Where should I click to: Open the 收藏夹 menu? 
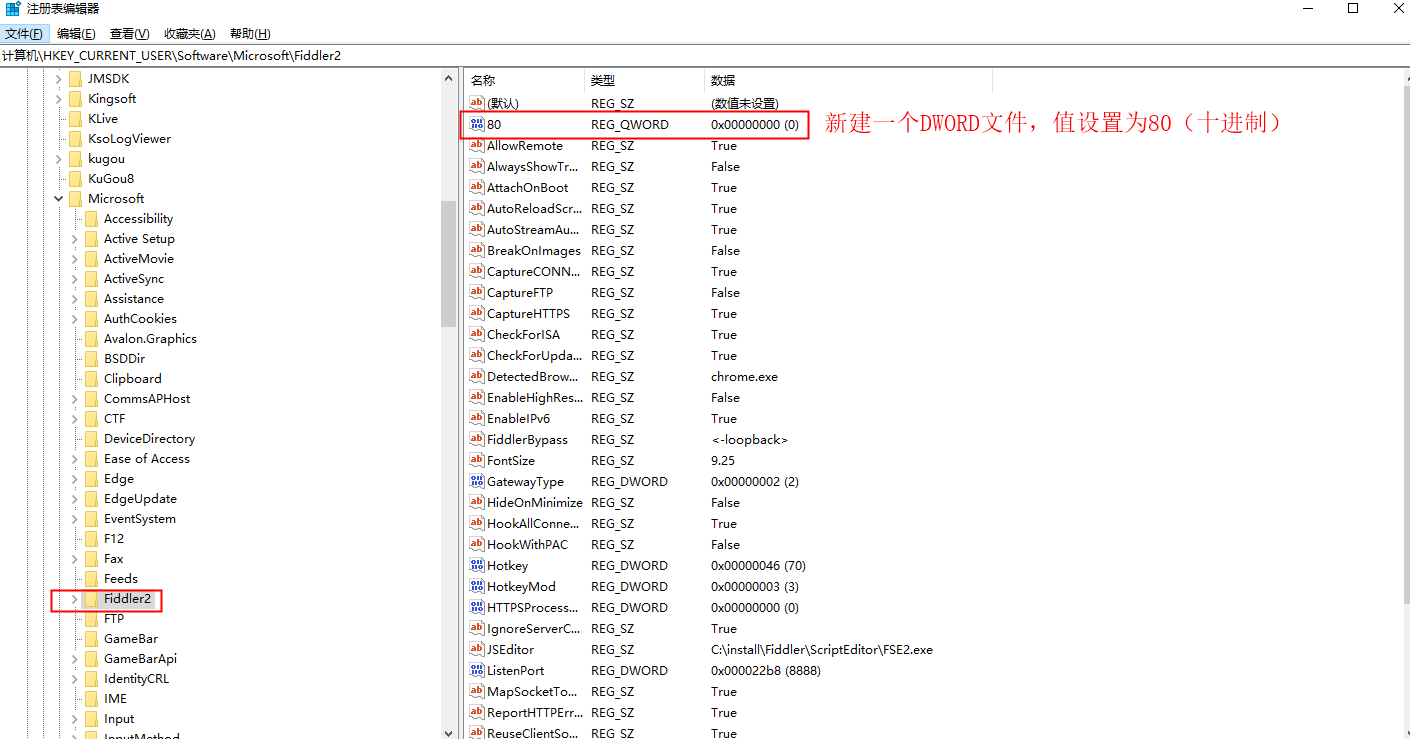click(188, 33)
